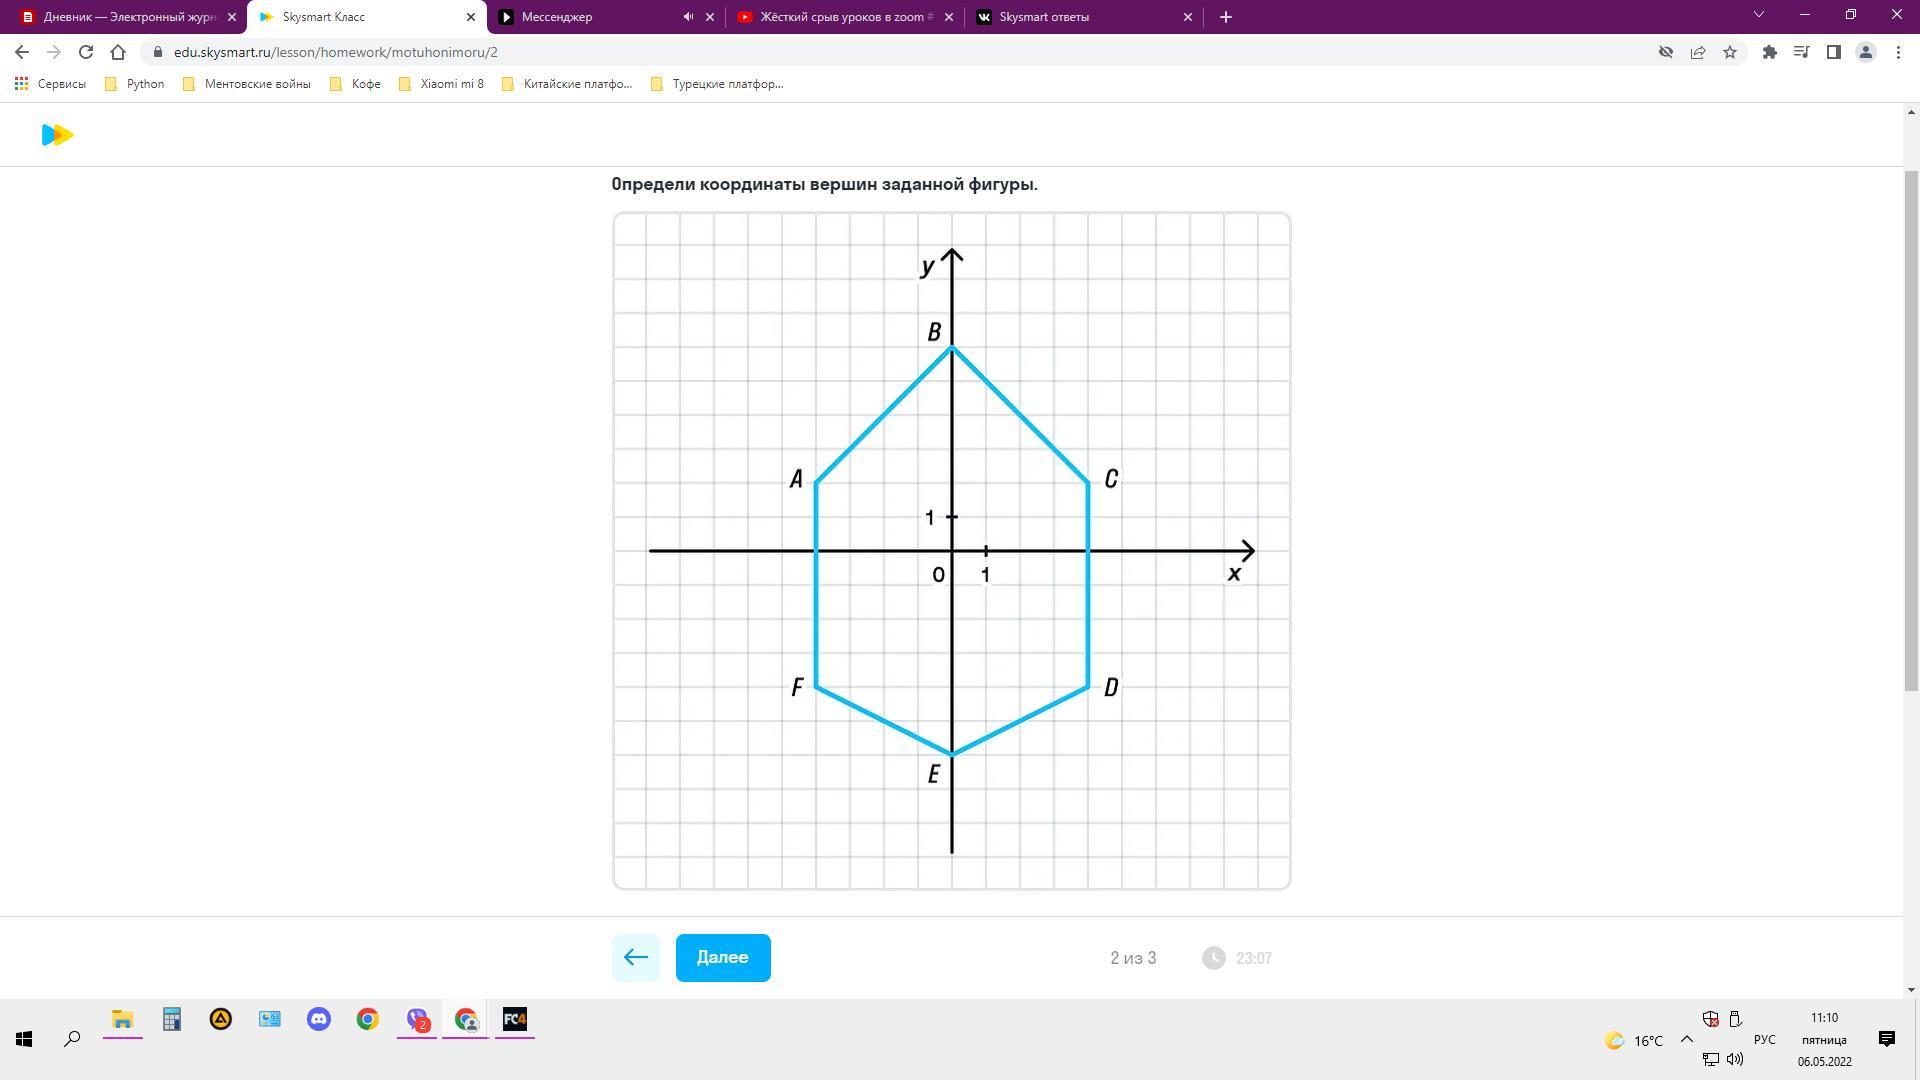Open the Chrome profile avatar
This screenshot has width=1920, height=1080.
(x=1865, y=52)
